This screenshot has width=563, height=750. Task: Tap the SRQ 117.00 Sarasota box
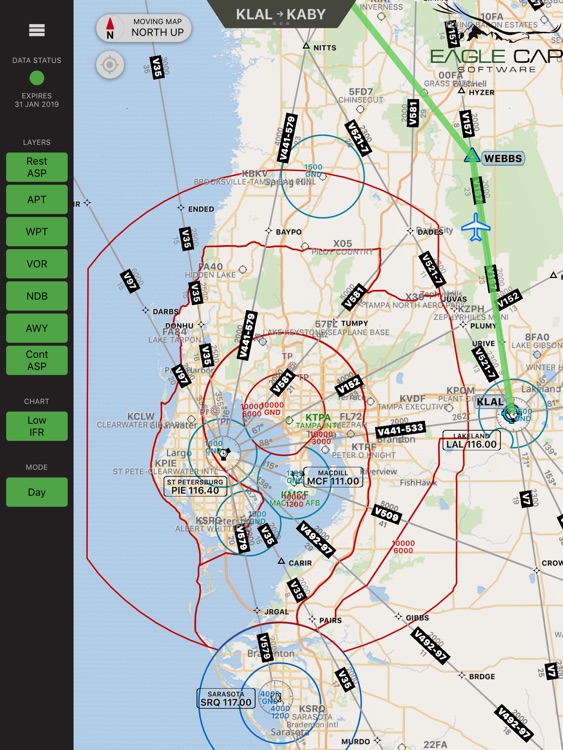(x=226, y=699)
